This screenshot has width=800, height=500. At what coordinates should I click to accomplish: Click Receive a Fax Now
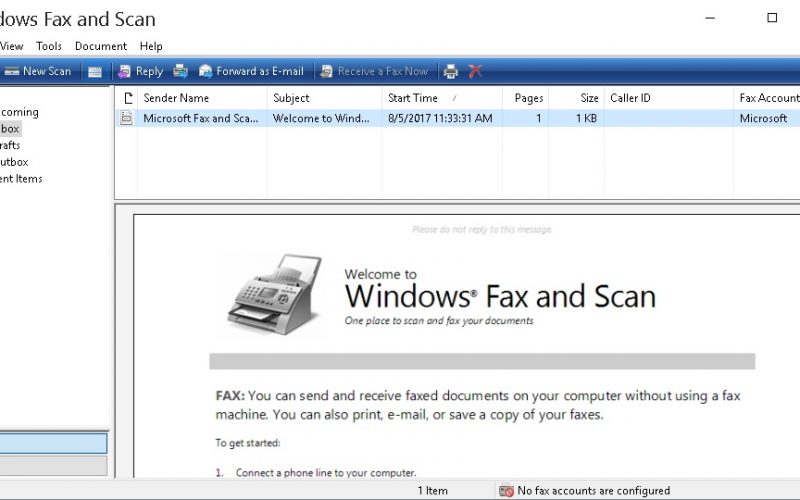[x=374, y=71]
